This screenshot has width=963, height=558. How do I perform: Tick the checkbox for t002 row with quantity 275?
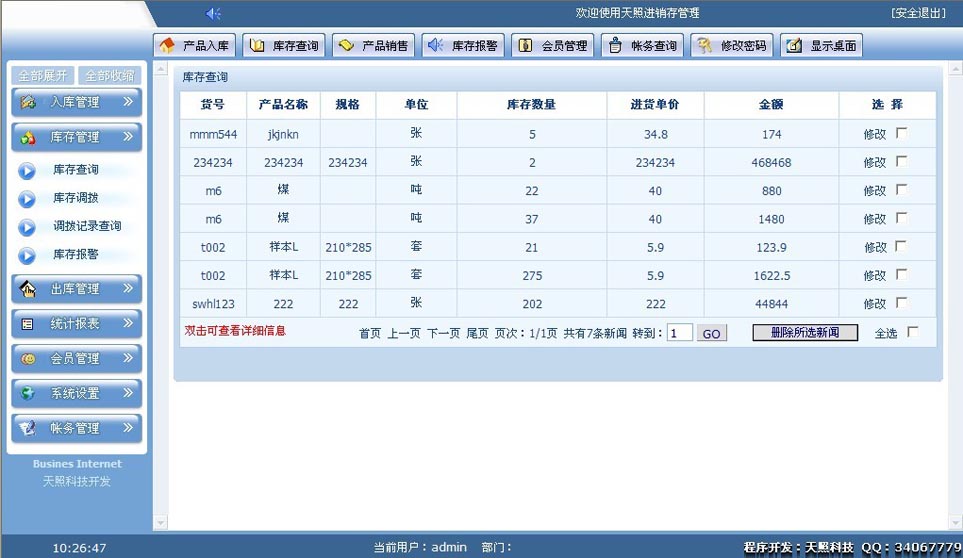coord(902,274)
